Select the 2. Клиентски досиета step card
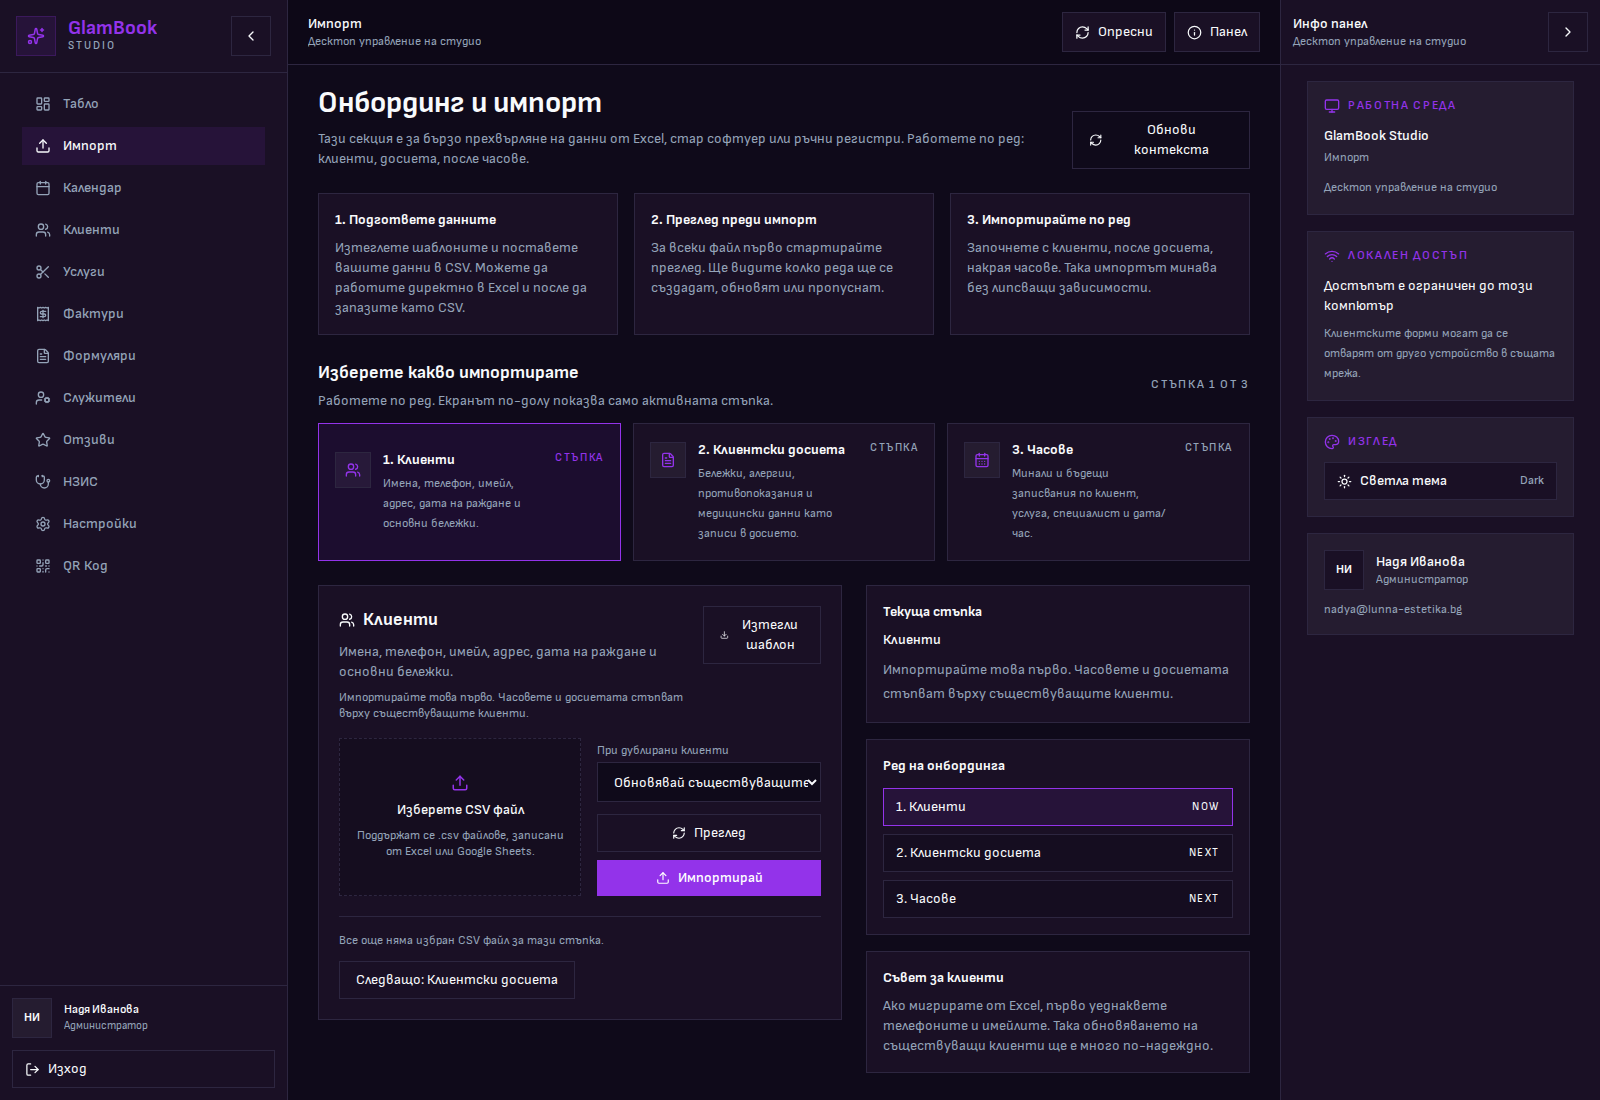1600x1100 pixels. click(x=783, y=491)
